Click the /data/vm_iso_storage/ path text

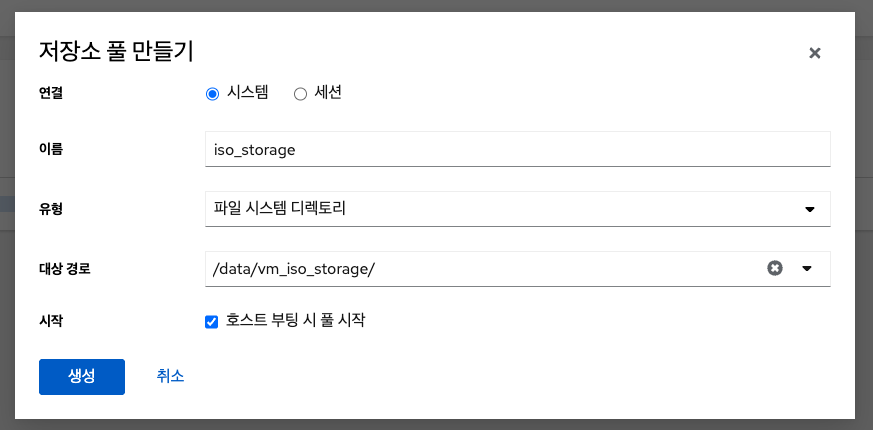[x=294, y=268]
